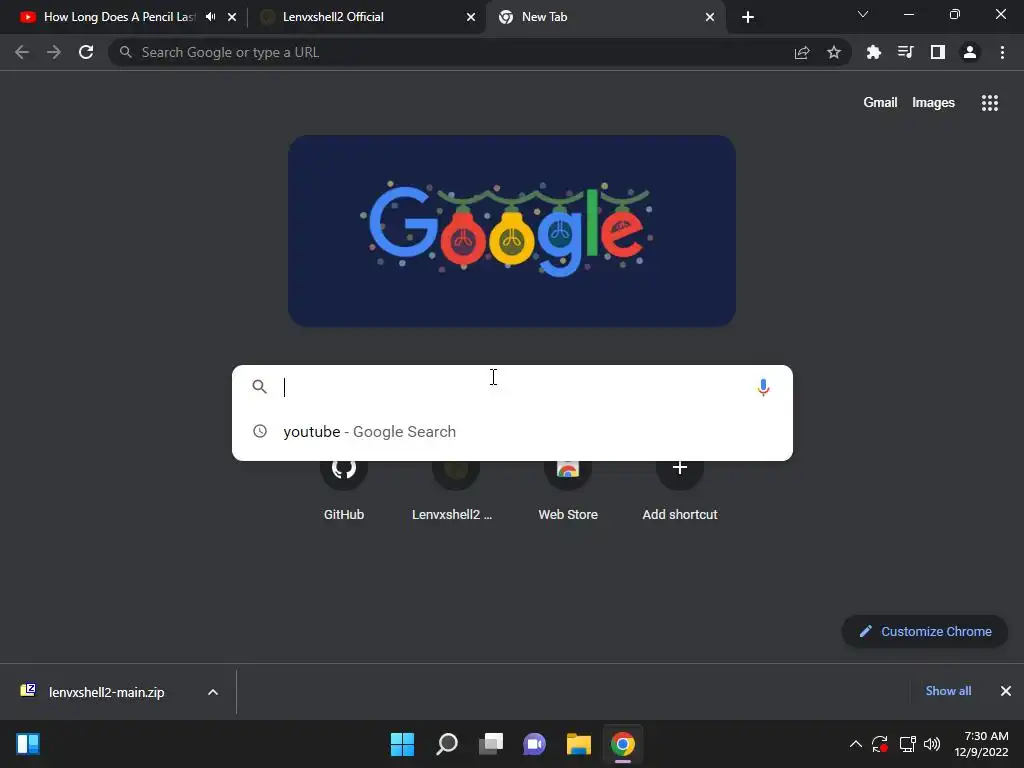Open the clock and date panel
The height and width of the screenshot is (768, 1024).
pyautogui.click(x=982, y=744)
